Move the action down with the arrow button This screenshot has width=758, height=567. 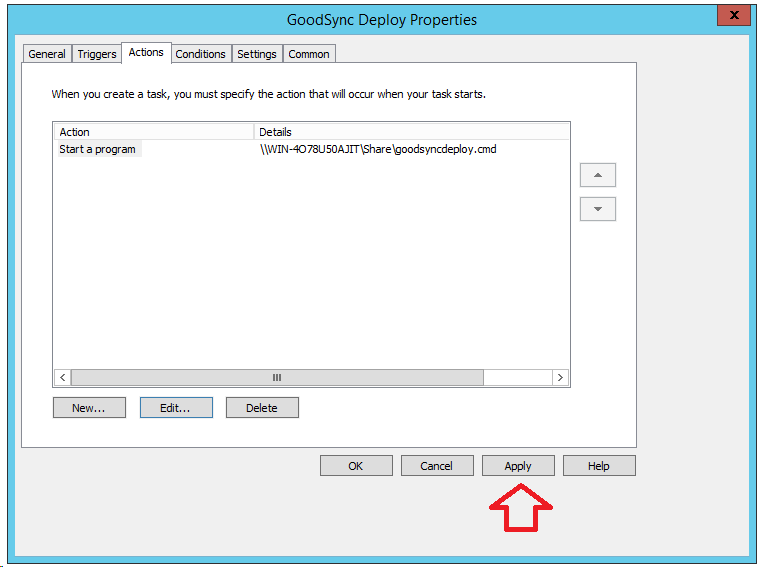coord(598,209)
